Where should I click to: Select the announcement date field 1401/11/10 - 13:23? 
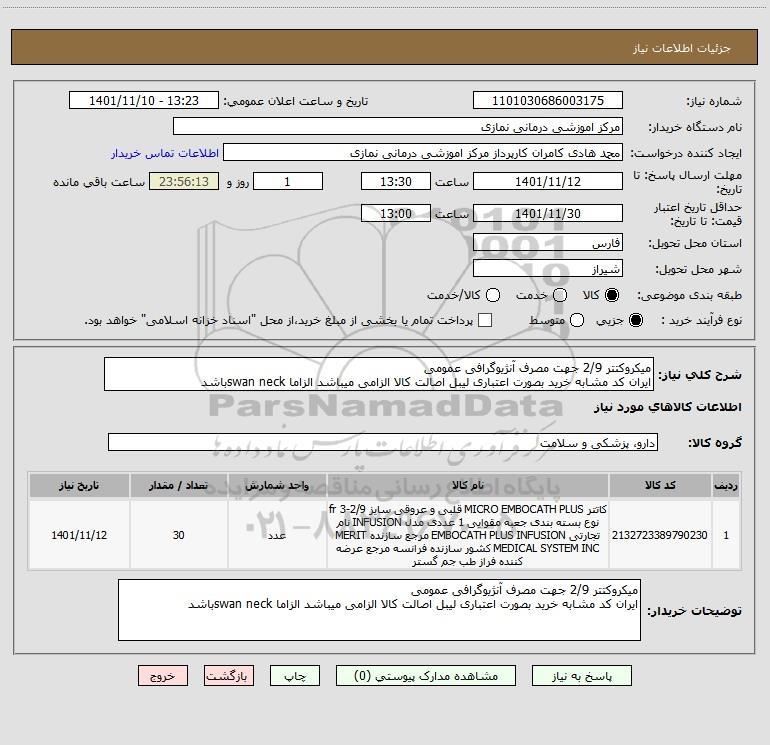click(144, 101)
